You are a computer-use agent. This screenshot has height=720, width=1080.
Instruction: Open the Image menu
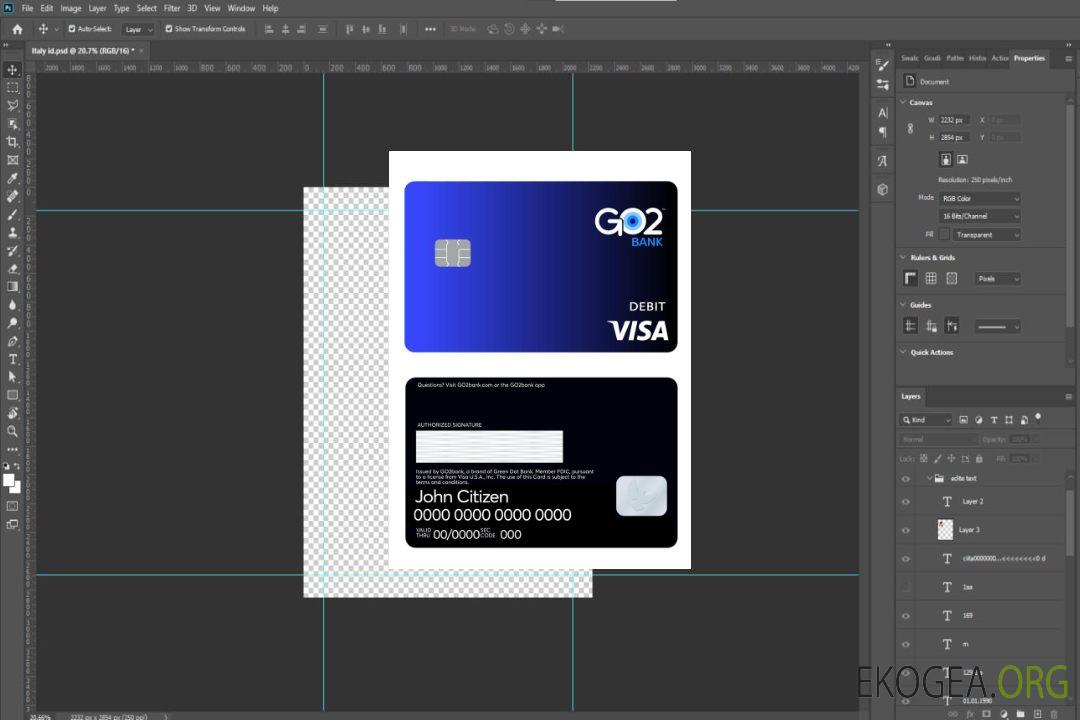71,8
